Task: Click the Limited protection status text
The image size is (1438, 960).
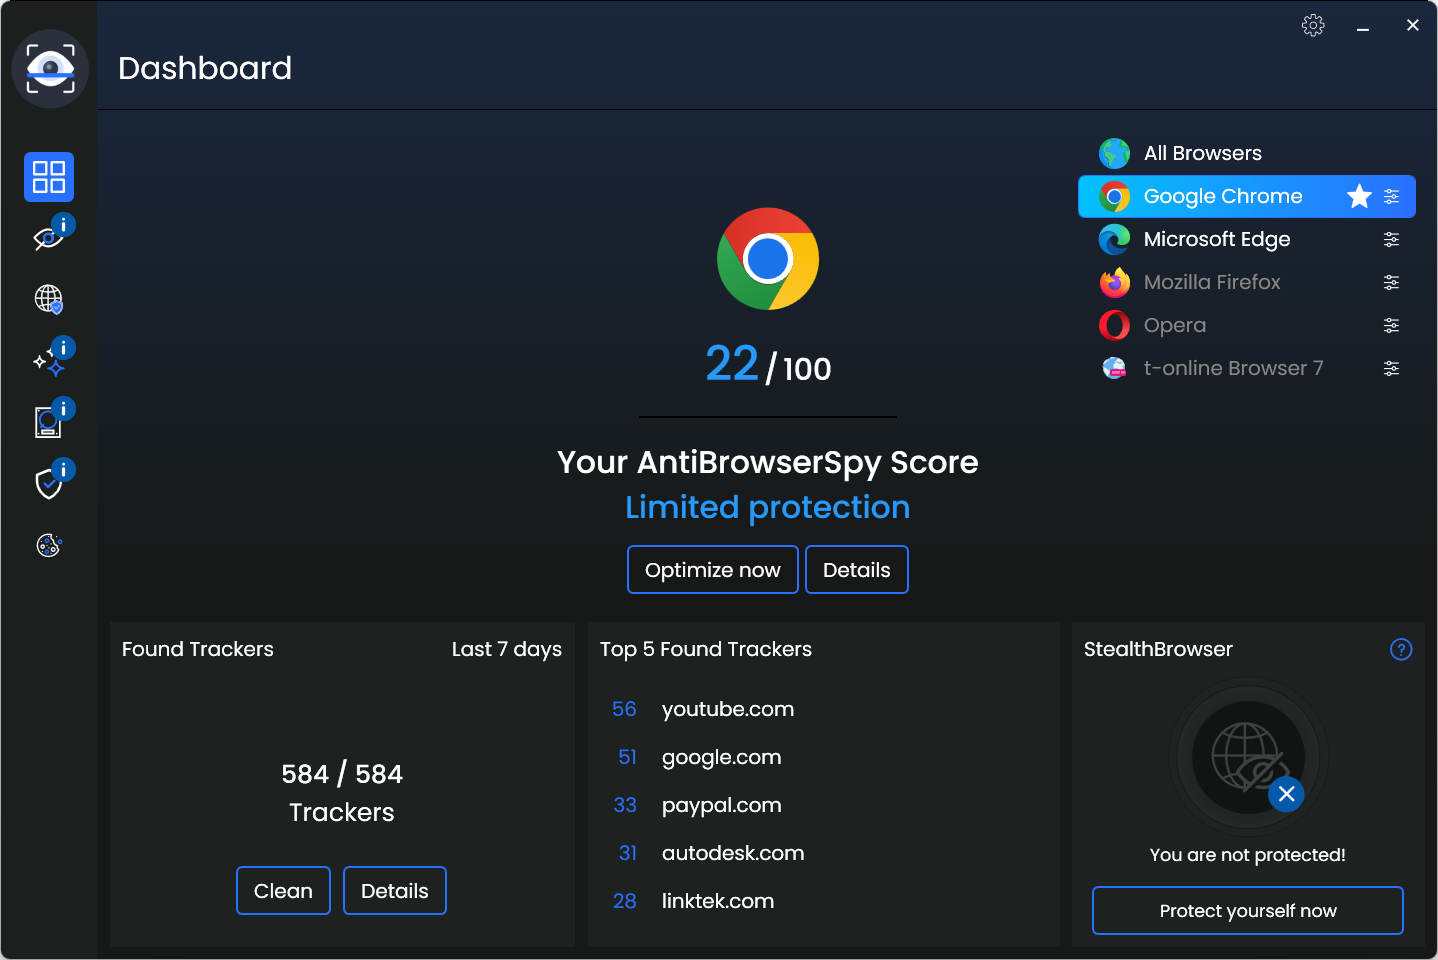Action: (768, 507)
